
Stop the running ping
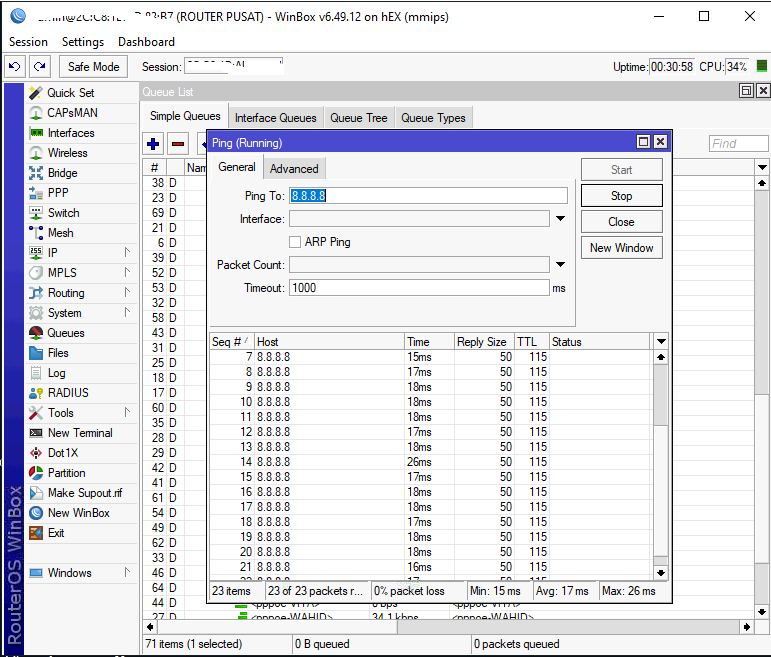point(622,196)
